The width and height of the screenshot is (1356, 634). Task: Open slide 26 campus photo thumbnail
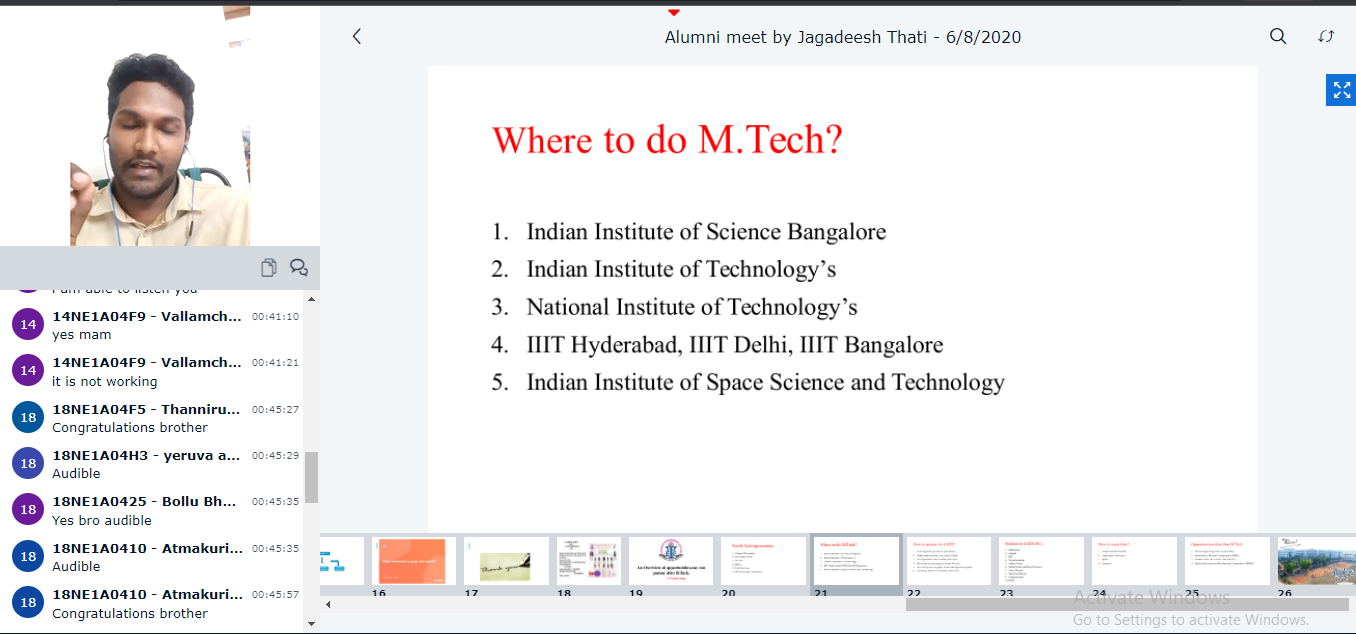click(x=1316, y=561)
